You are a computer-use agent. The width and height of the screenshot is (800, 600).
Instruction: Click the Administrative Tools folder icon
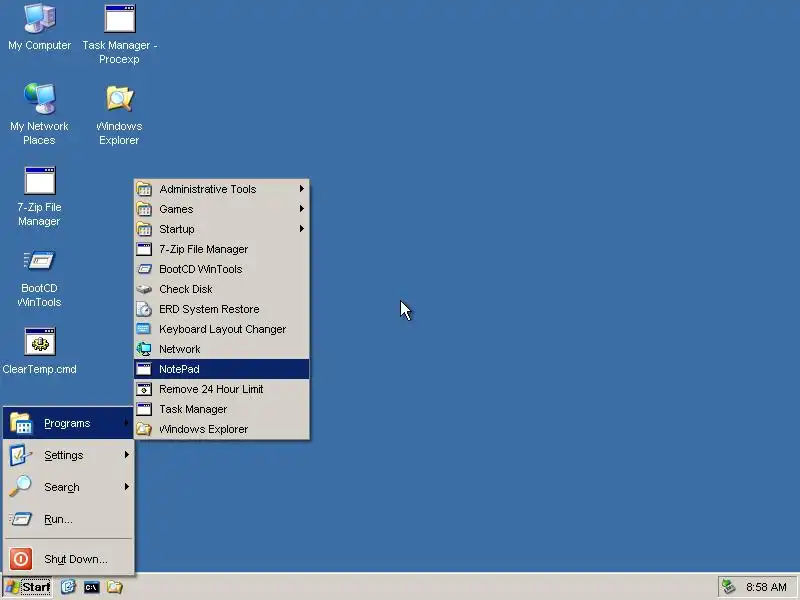click(x=144, y=189)
